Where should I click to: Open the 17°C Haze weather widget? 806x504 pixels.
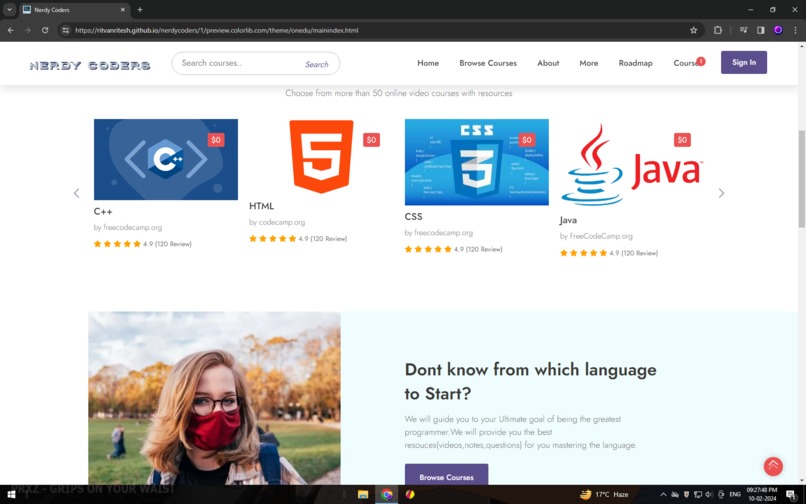[x=604, y=495]
